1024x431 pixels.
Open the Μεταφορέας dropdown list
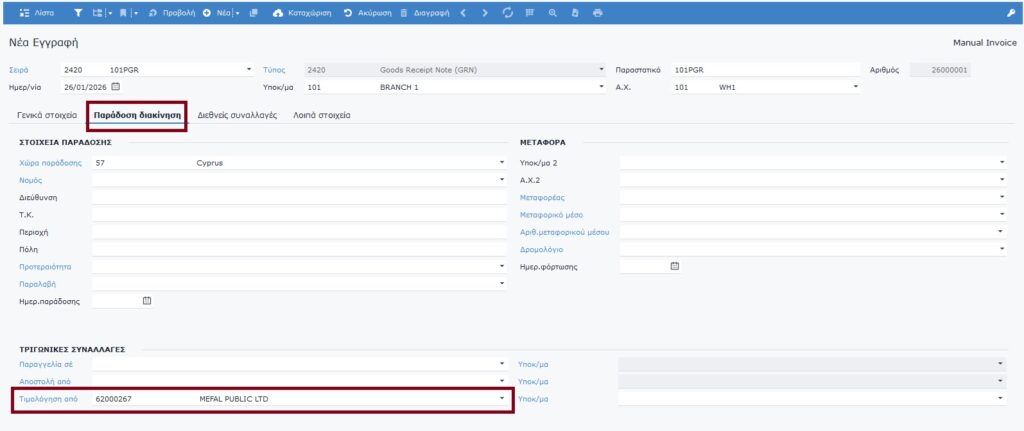point(1001,197)
